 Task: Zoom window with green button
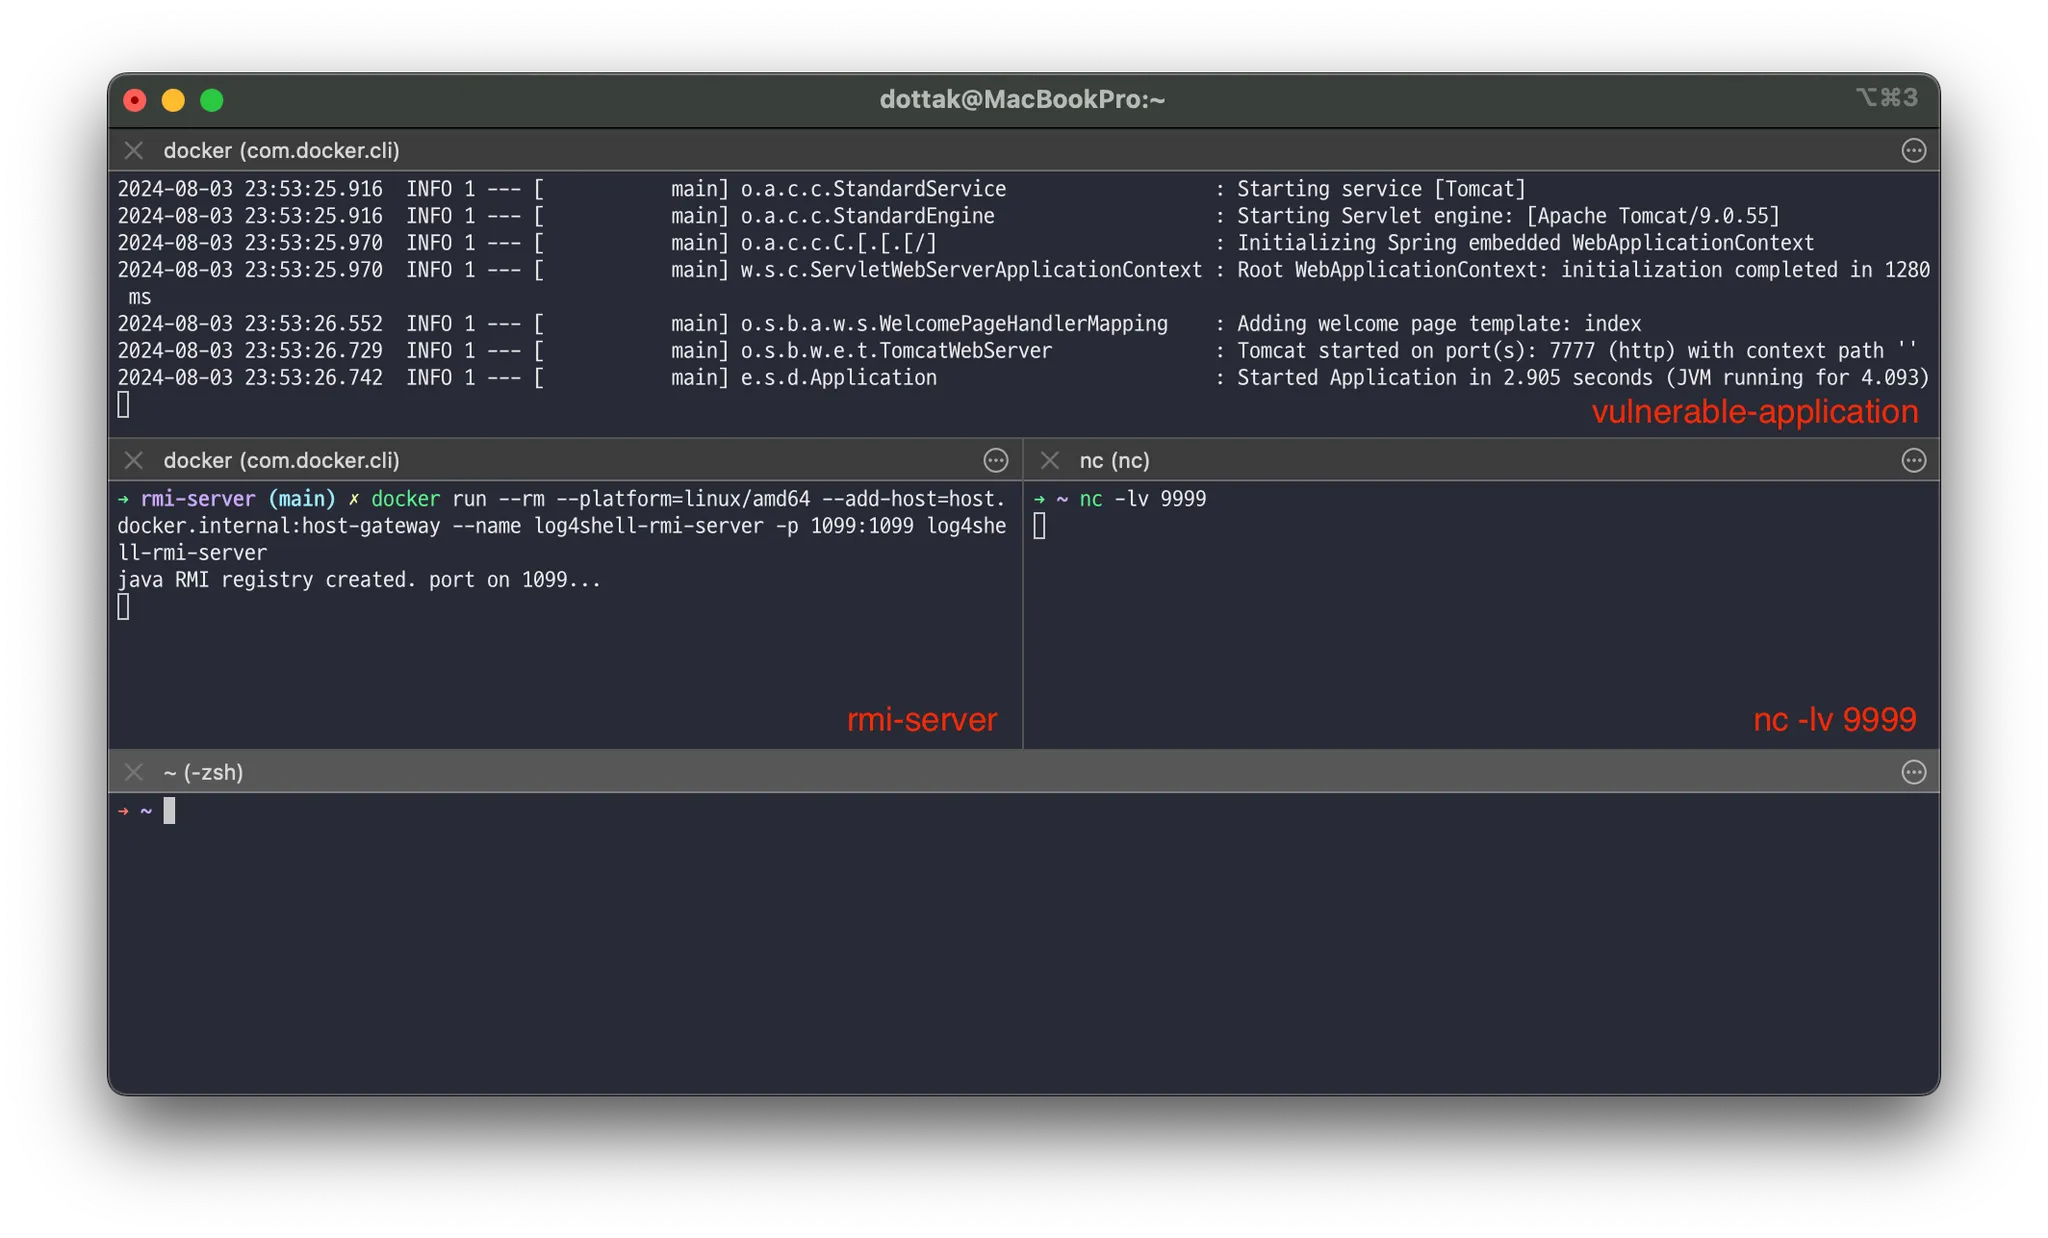point(211,100)
